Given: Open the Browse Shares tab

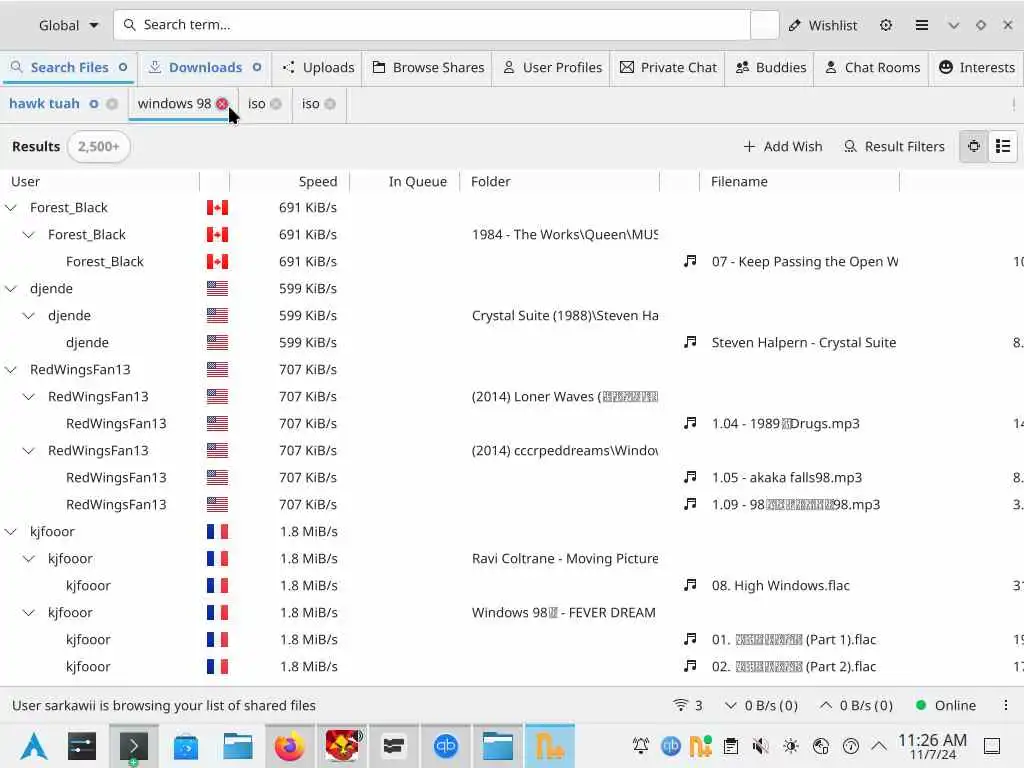Looking at the screenshot, I should coord(428,67).
